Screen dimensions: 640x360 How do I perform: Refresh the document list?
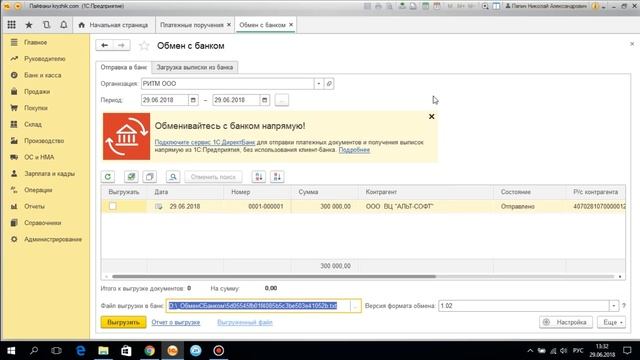pyautogui.click(x=108, y=177)
